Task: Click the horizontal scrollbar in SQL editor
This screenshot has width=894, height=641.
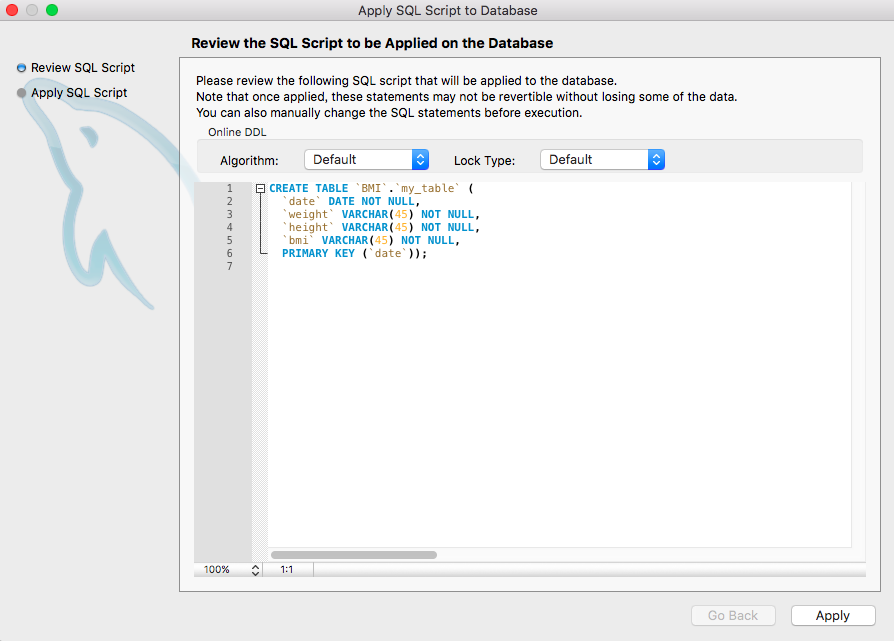Action: 354,555
